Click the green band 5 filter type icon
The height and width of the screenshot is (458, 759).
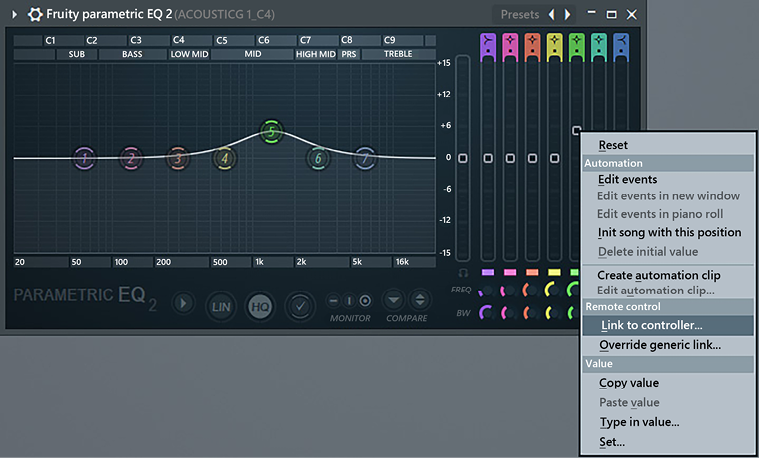pyautogui.click(x=577, y=47)
